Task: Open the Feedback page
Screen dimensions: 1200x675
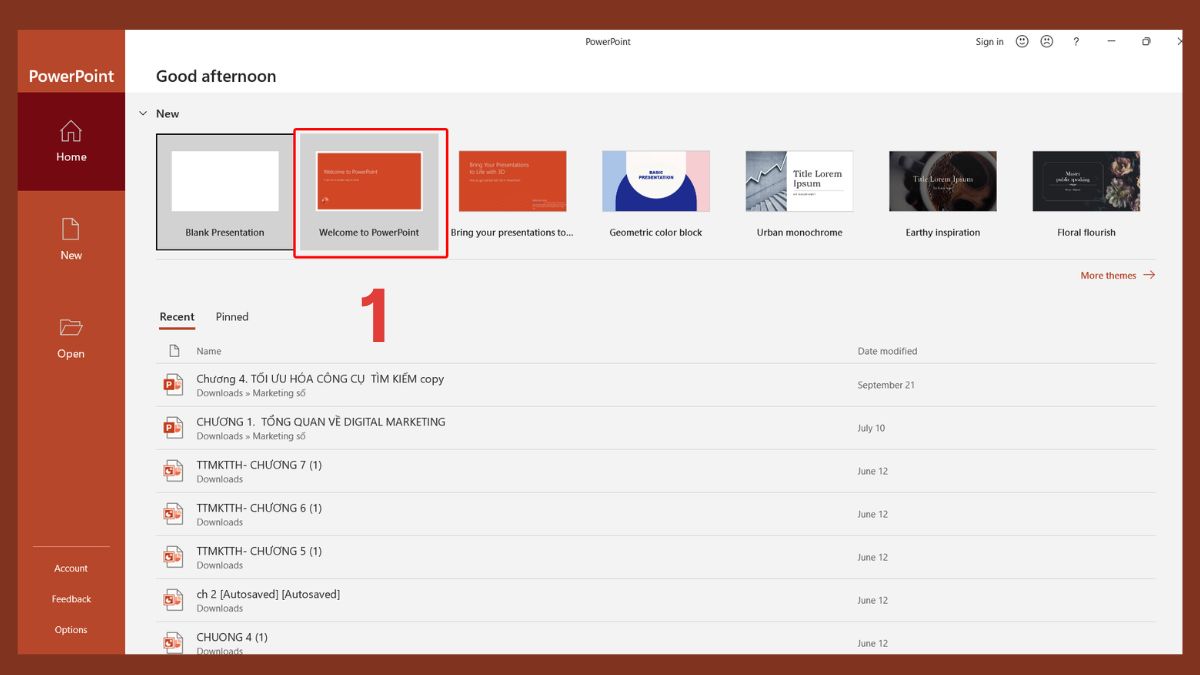Action: click(x=71, y=598)
